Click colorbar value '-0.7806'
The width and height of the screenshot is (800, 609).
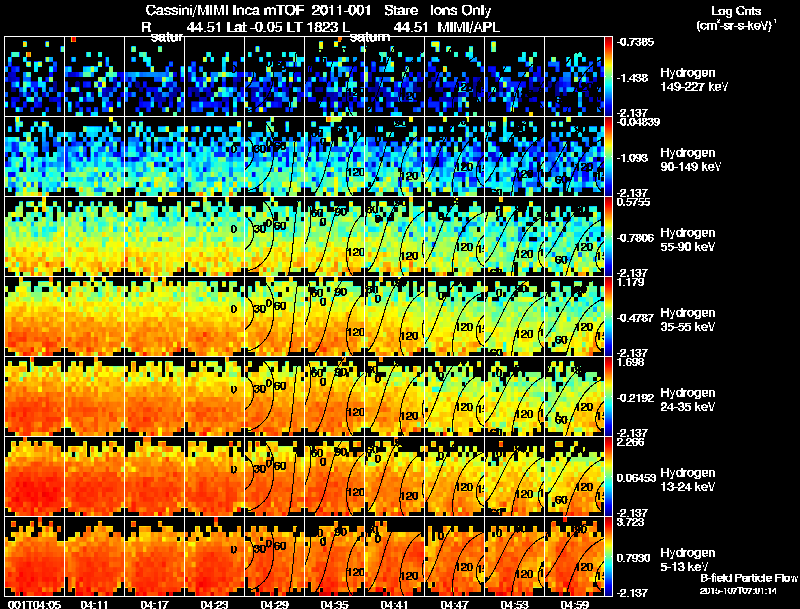(635, 238)
